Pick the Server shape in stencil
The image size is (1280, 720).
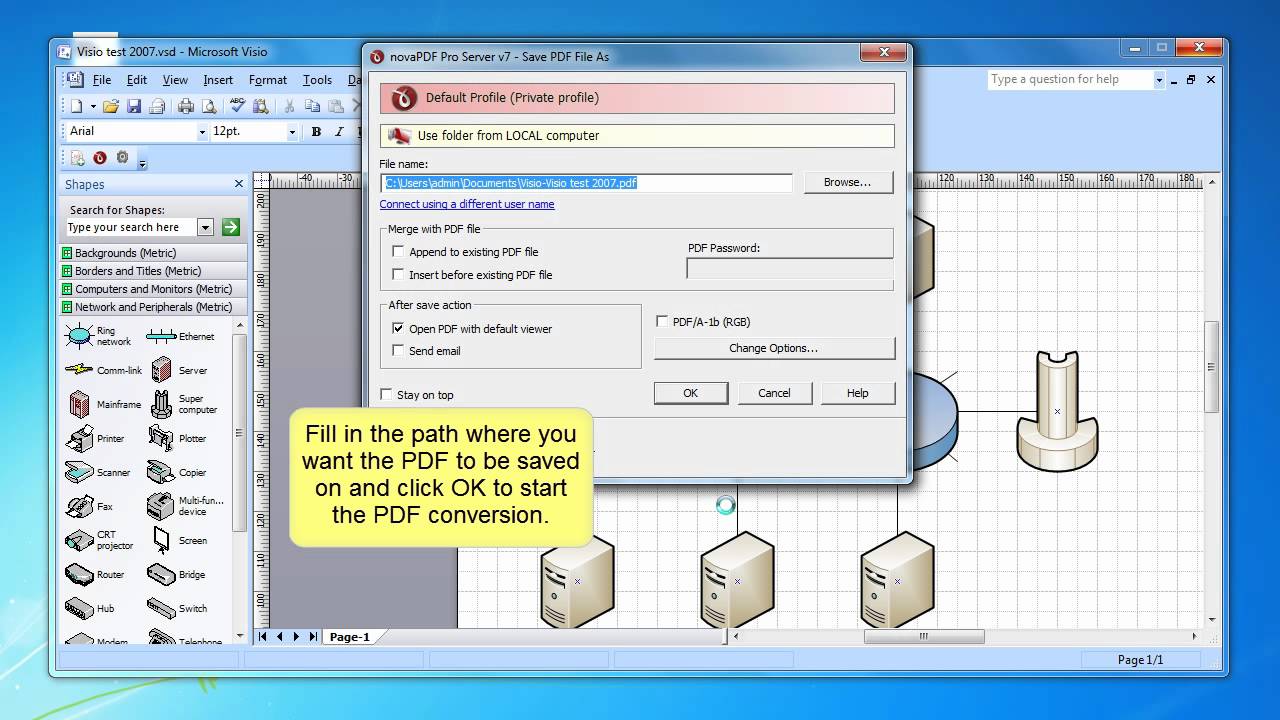point(178,370)
